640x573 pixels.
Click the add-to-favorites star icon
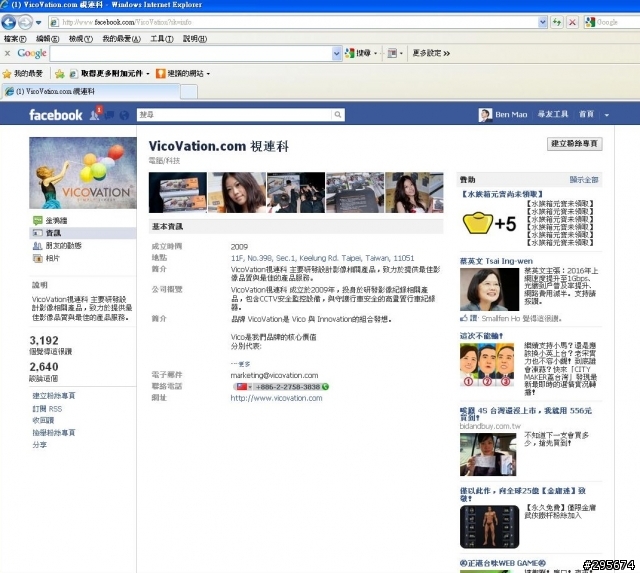[60, 73]
